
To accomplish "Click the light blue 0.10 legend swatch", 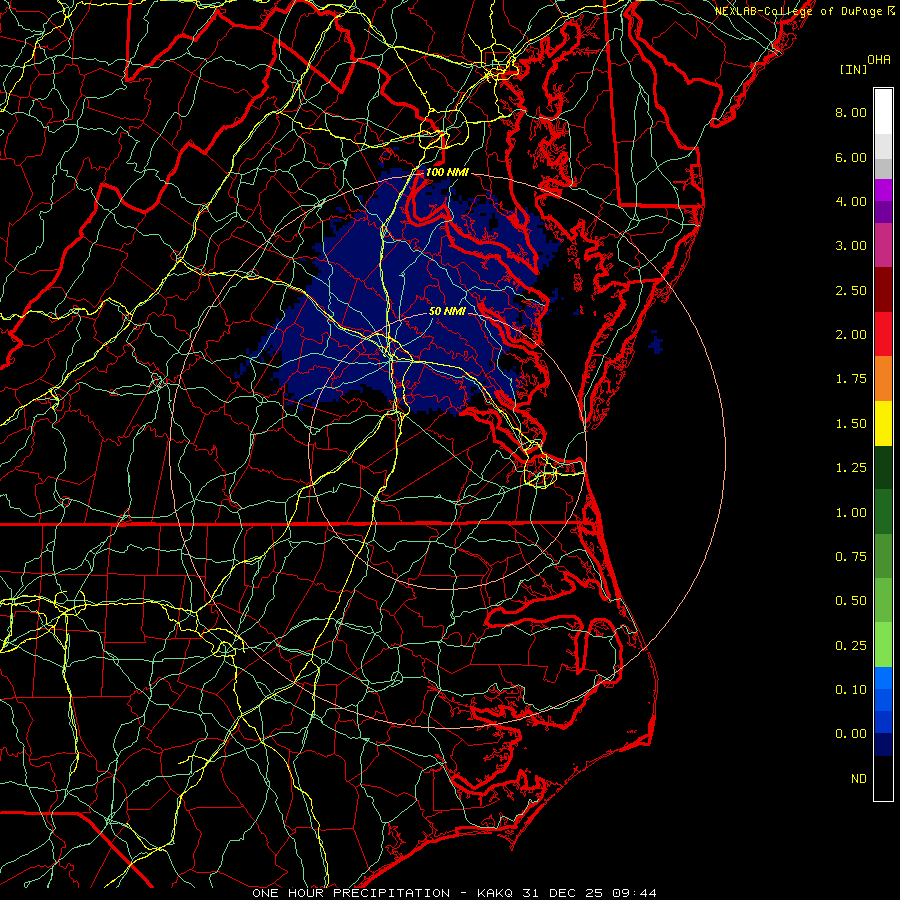I will (883, 678).
